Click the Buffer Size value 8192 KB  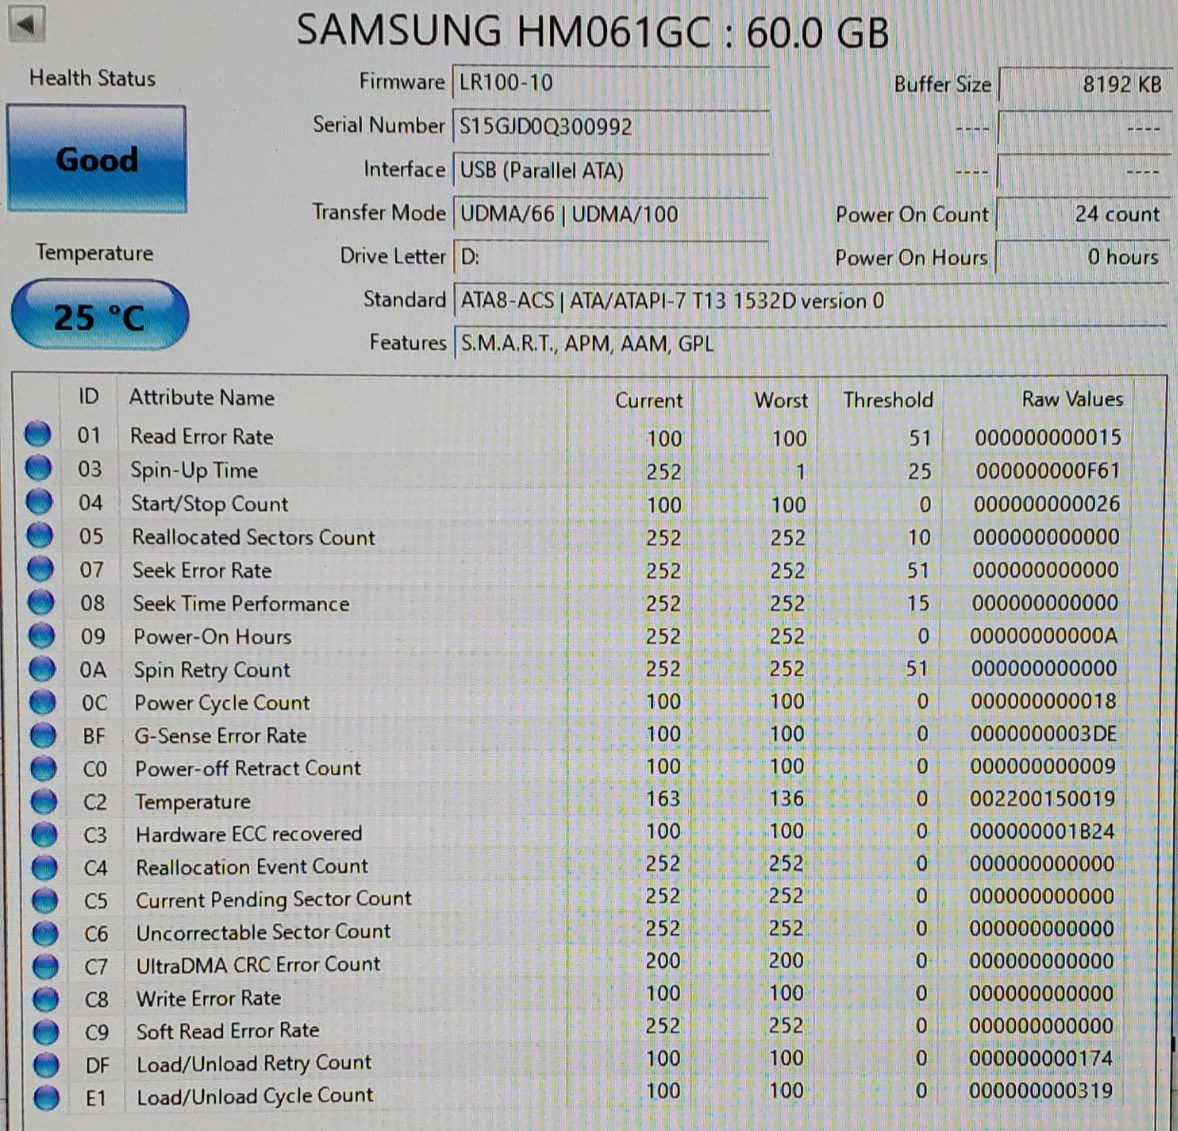pyautogui.click(x=1084, y=84)
